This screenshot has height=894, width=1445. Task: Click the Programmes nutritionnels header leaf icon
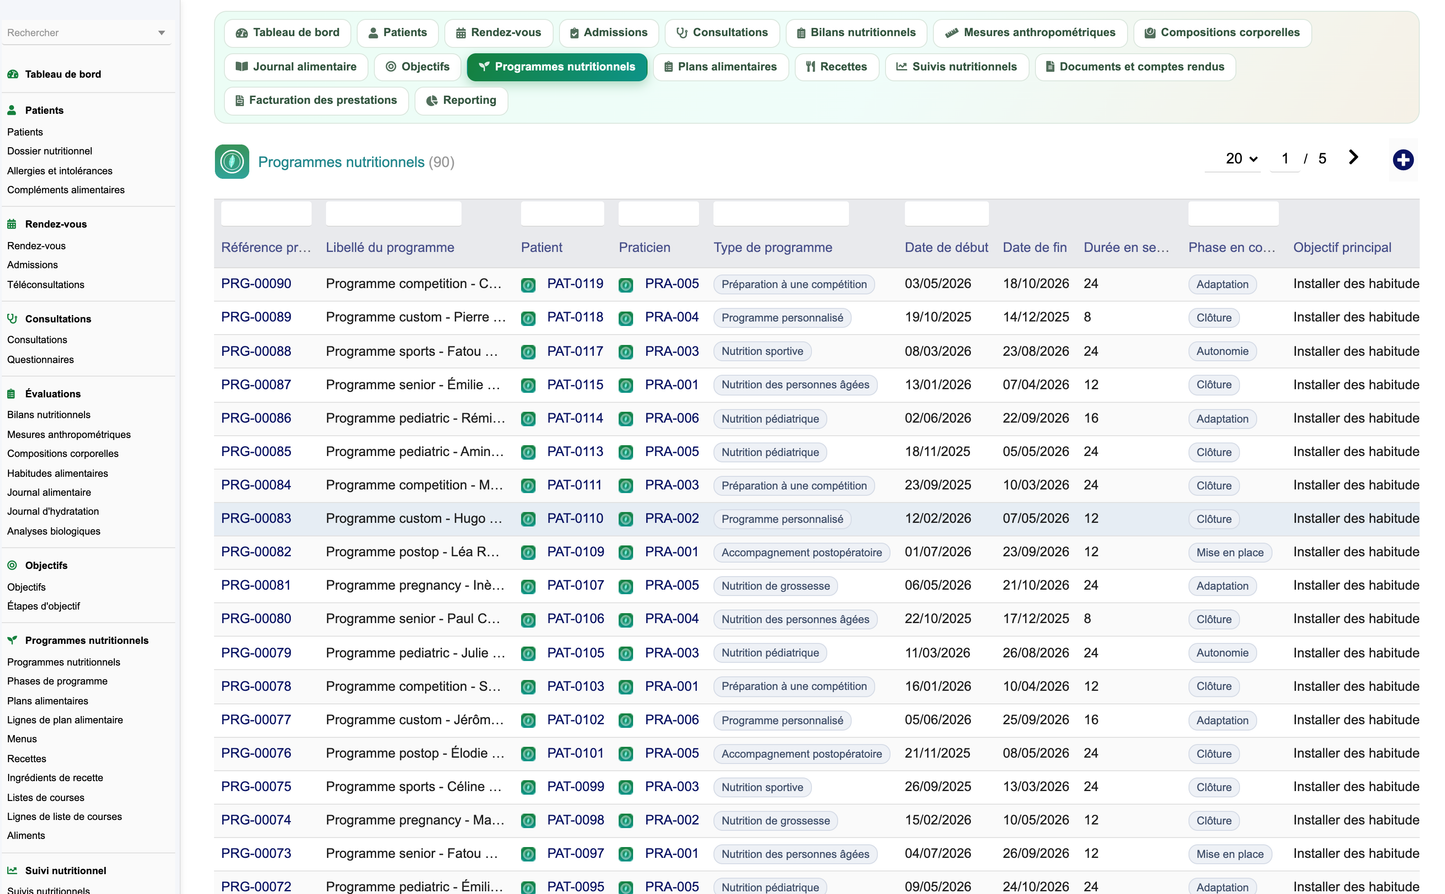pyautogui.click(x=232, y=162)
